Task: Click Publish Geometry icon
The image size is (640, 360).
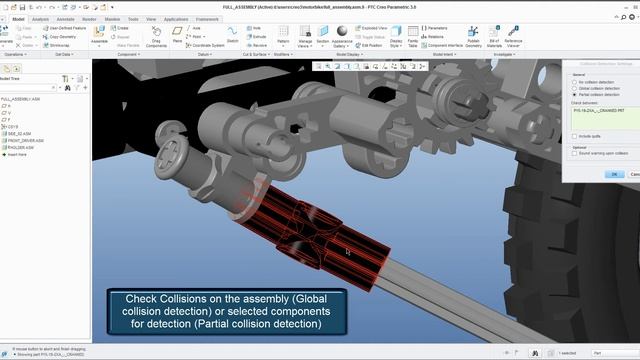Action: (473, 32)
